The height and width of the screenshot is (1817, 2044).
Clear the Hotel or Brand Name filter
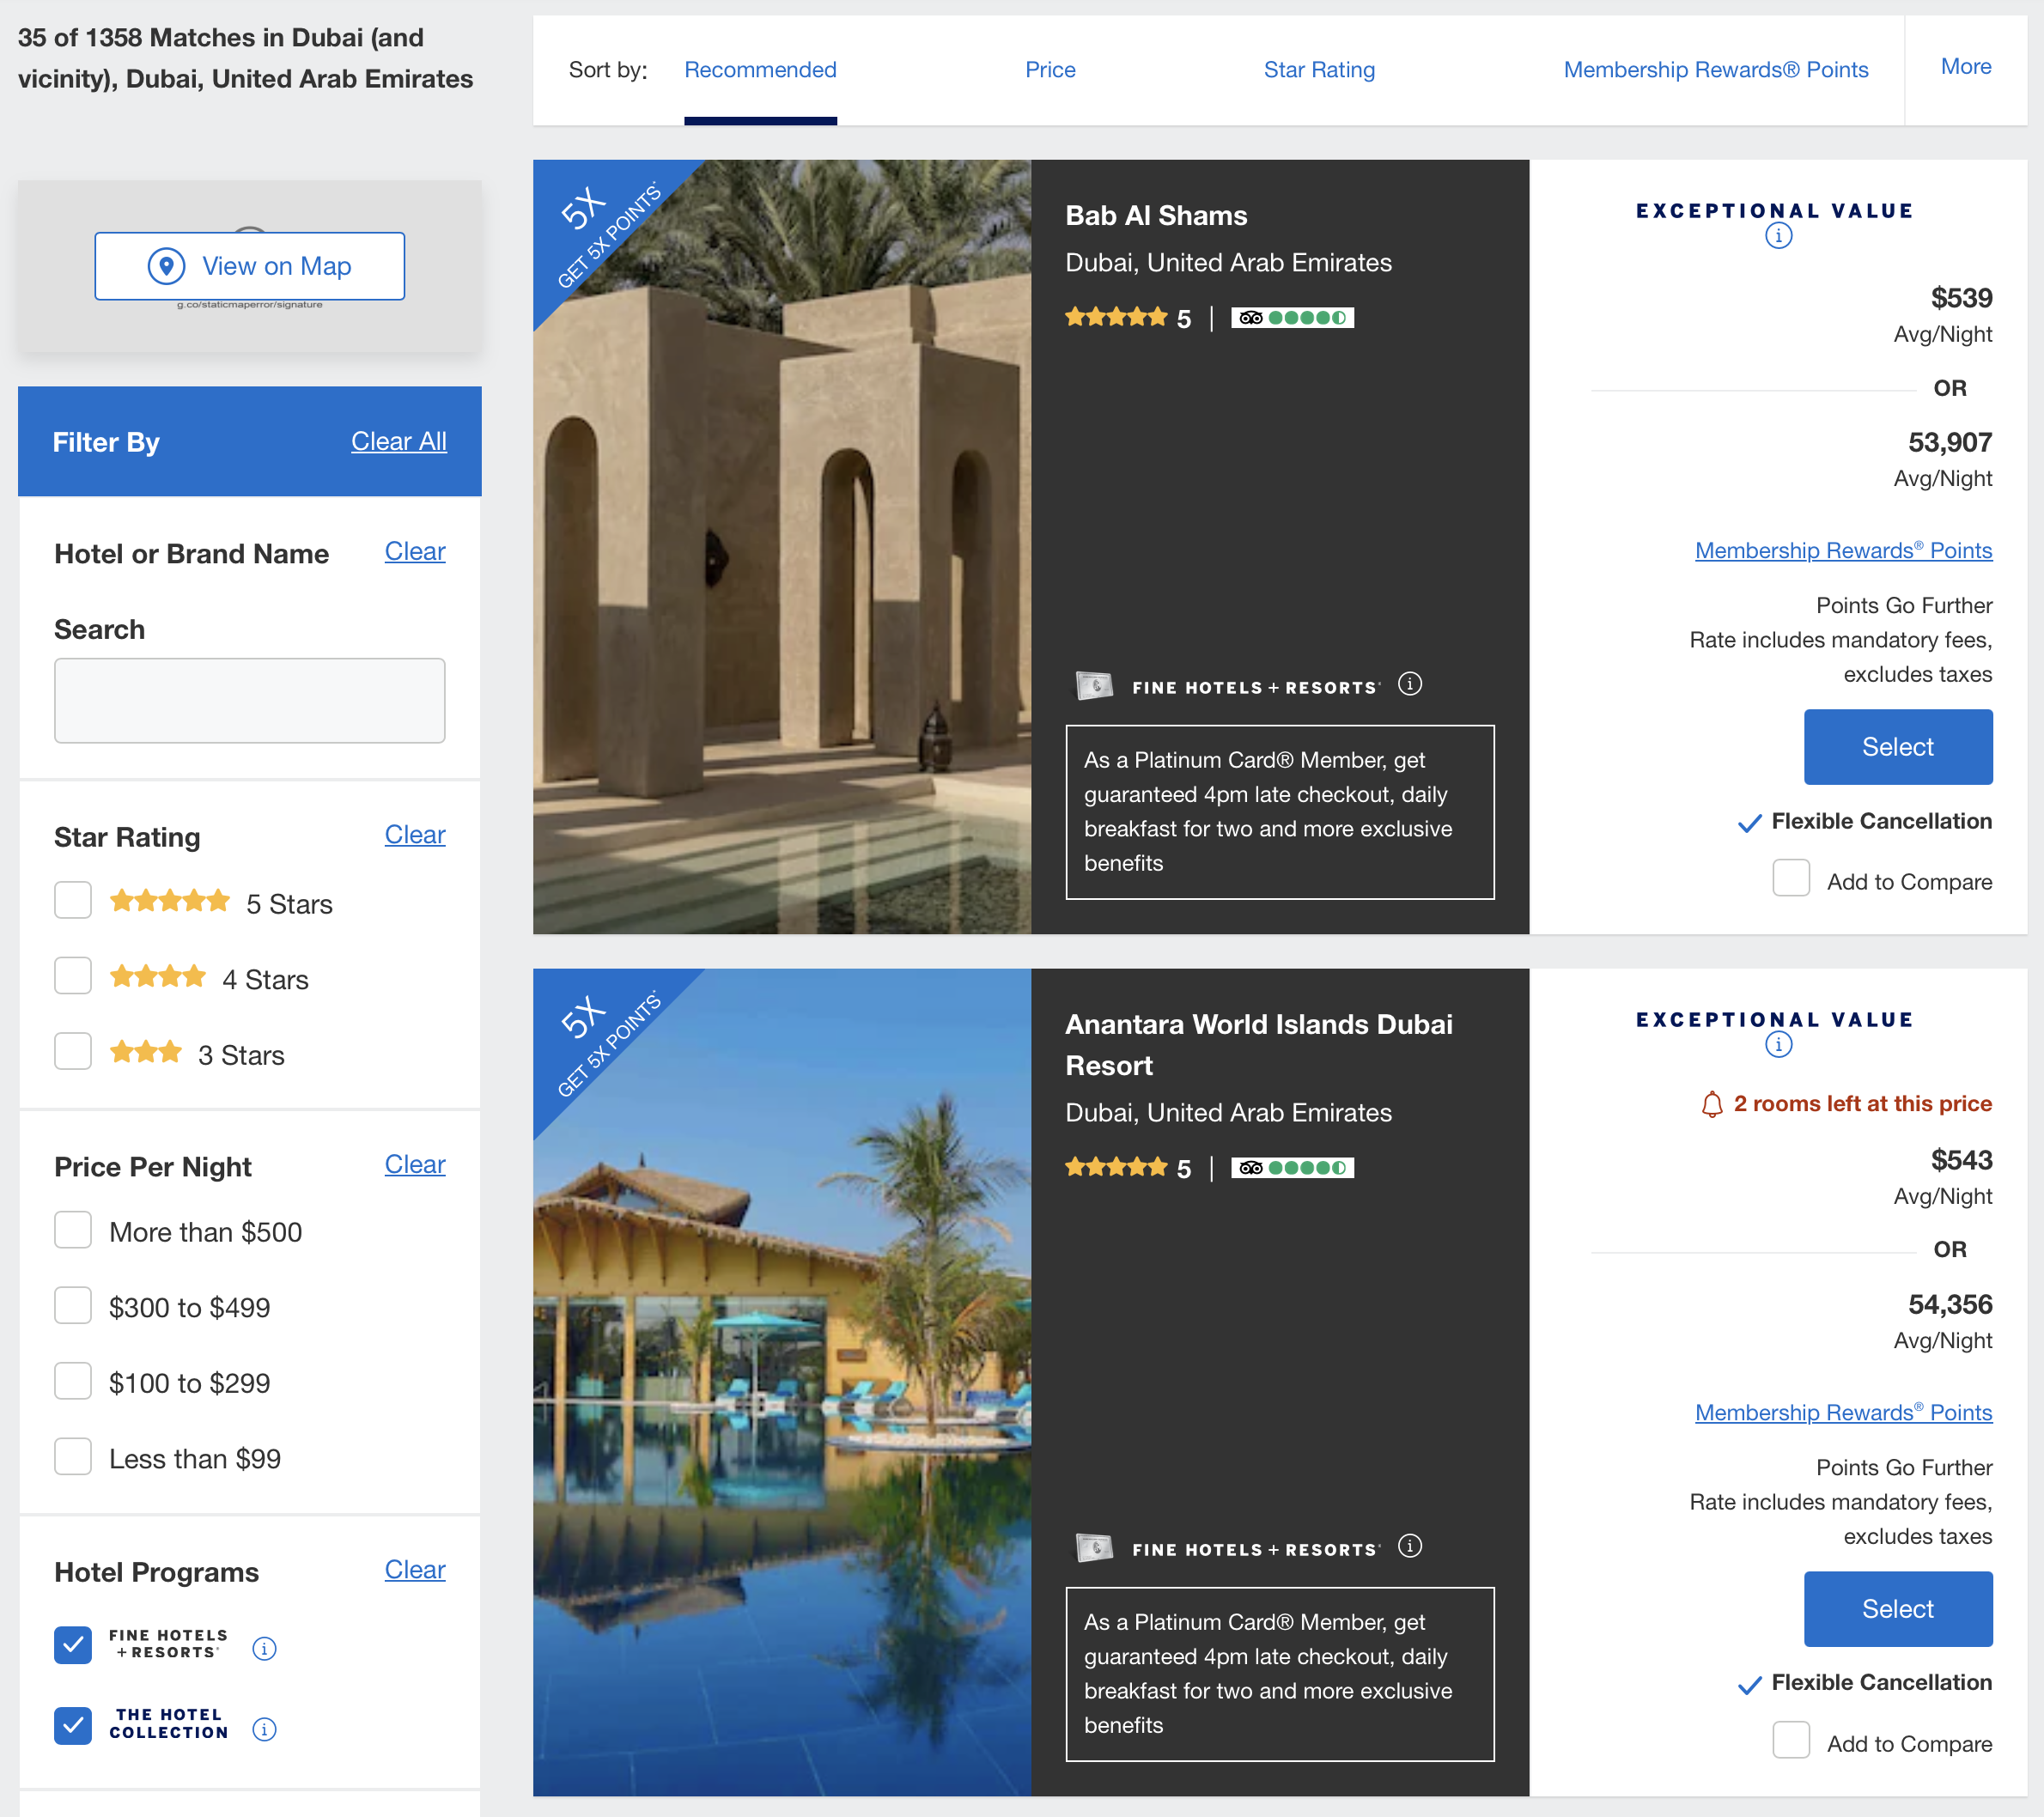pyautogui.click(x=415, y=551)
